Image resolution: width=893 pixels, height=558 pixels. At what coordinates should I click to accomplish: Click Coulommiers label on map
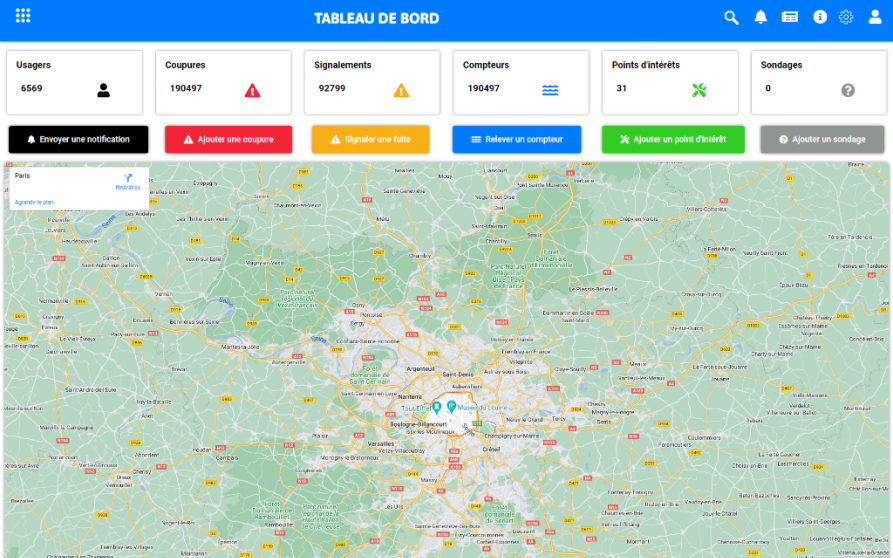click(x=704, y=438)
